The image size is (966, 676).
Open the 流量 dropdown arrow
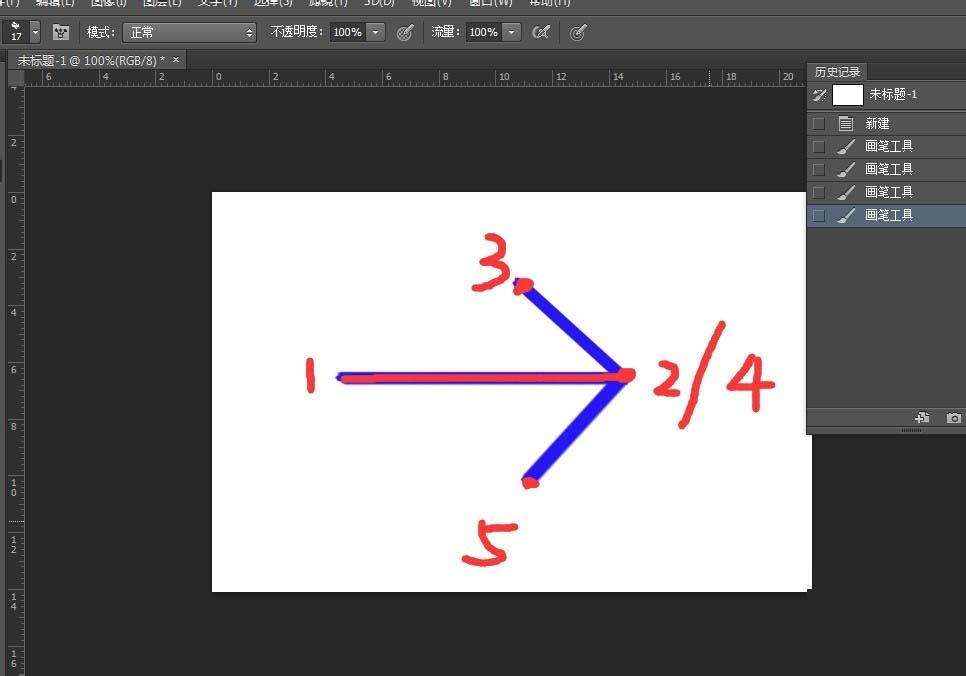pos(512,32)
